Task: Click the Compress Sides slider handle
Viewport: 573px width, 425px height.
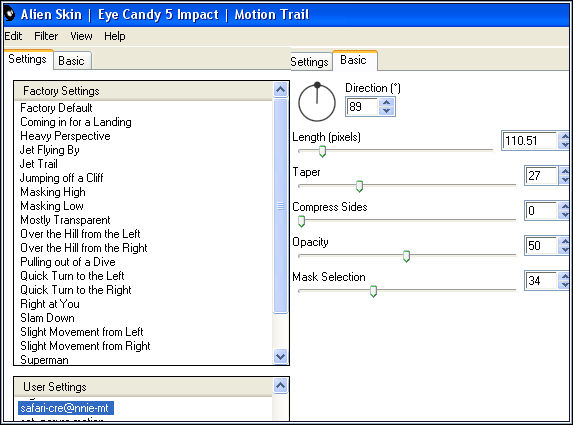Action: [x=301, y=221]
